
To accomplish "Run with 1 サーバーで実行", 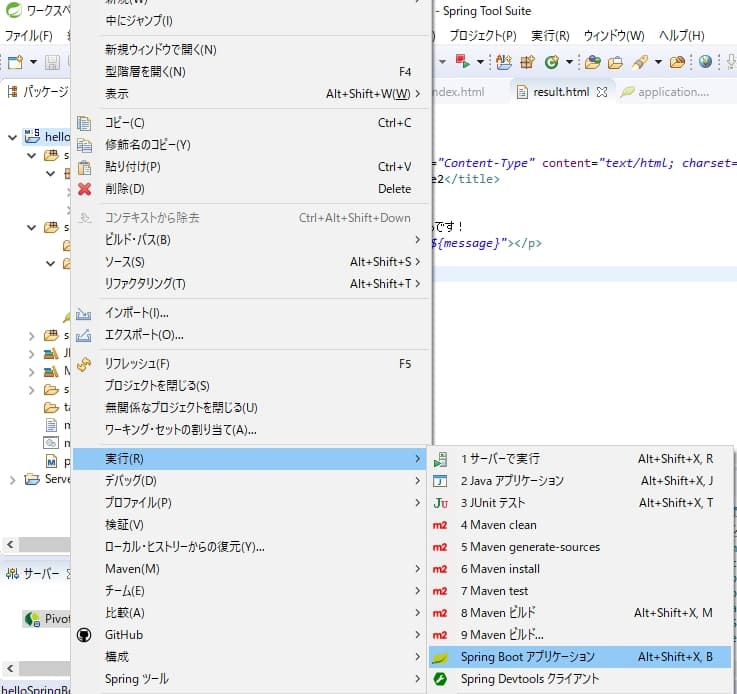I will pos(580,459).
